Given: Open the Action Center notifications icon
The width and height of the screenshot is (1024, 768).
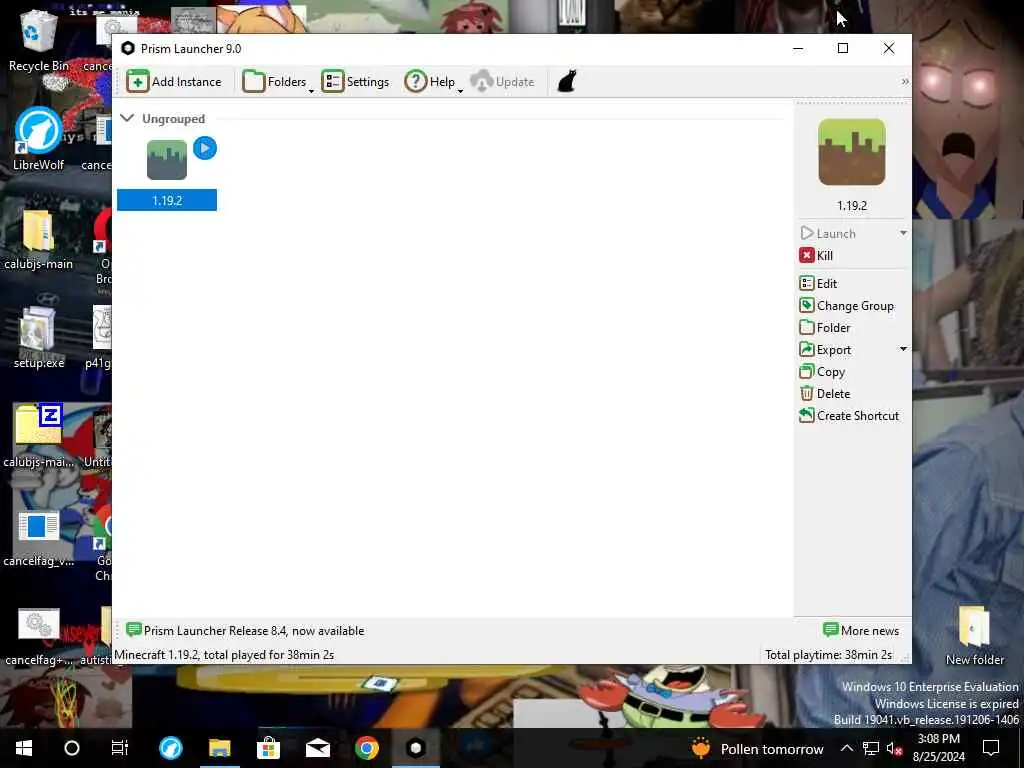Looking at the screenshot, I should (x=991, y=748).
